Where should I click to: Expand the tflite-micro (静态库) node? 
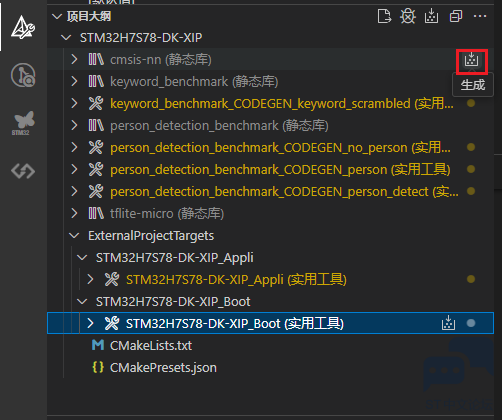[74, 213]
